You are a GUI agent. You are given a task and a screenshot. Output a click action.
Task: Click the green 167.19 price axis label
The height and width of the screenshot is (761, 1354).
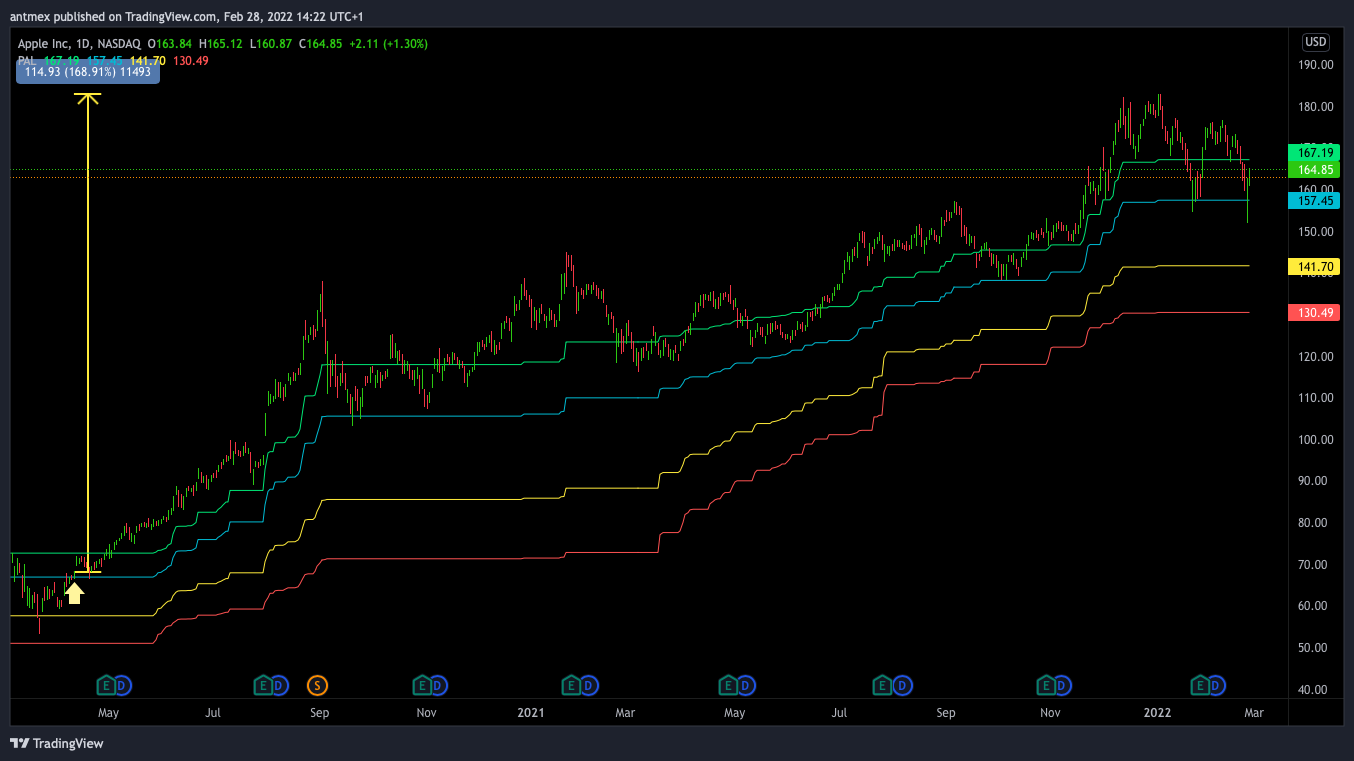point(1315,153)
